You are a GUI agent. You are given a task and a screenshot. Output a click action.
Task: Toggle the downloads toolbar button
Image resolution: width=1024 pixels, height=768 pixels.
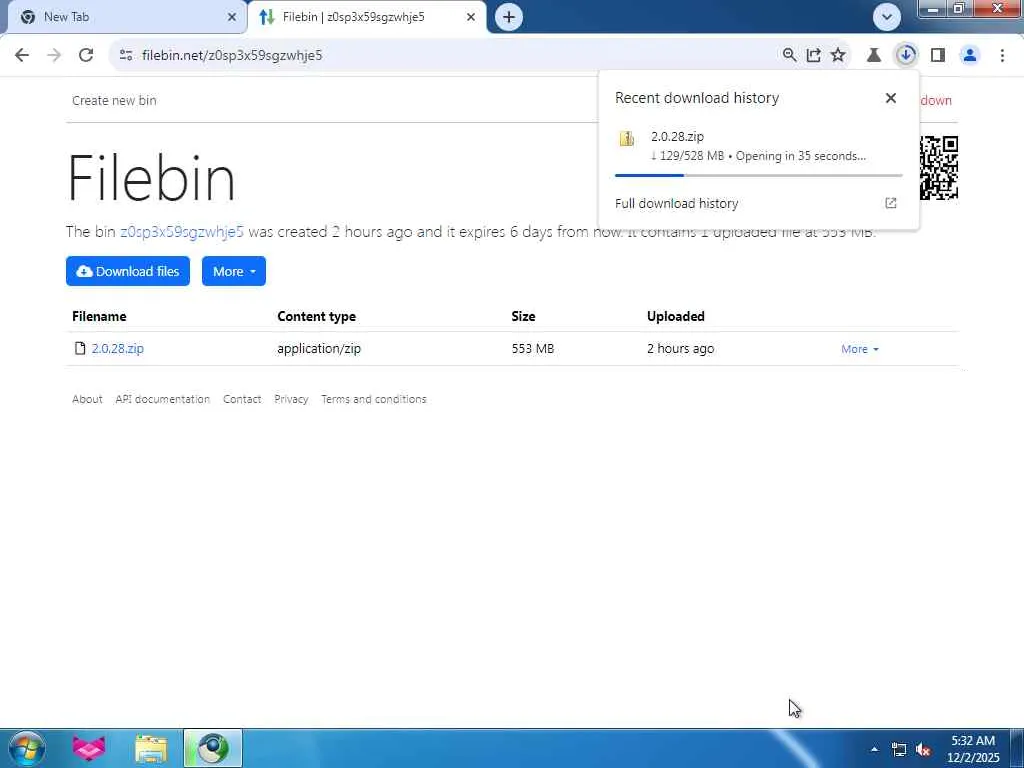[x=906, y=55]
